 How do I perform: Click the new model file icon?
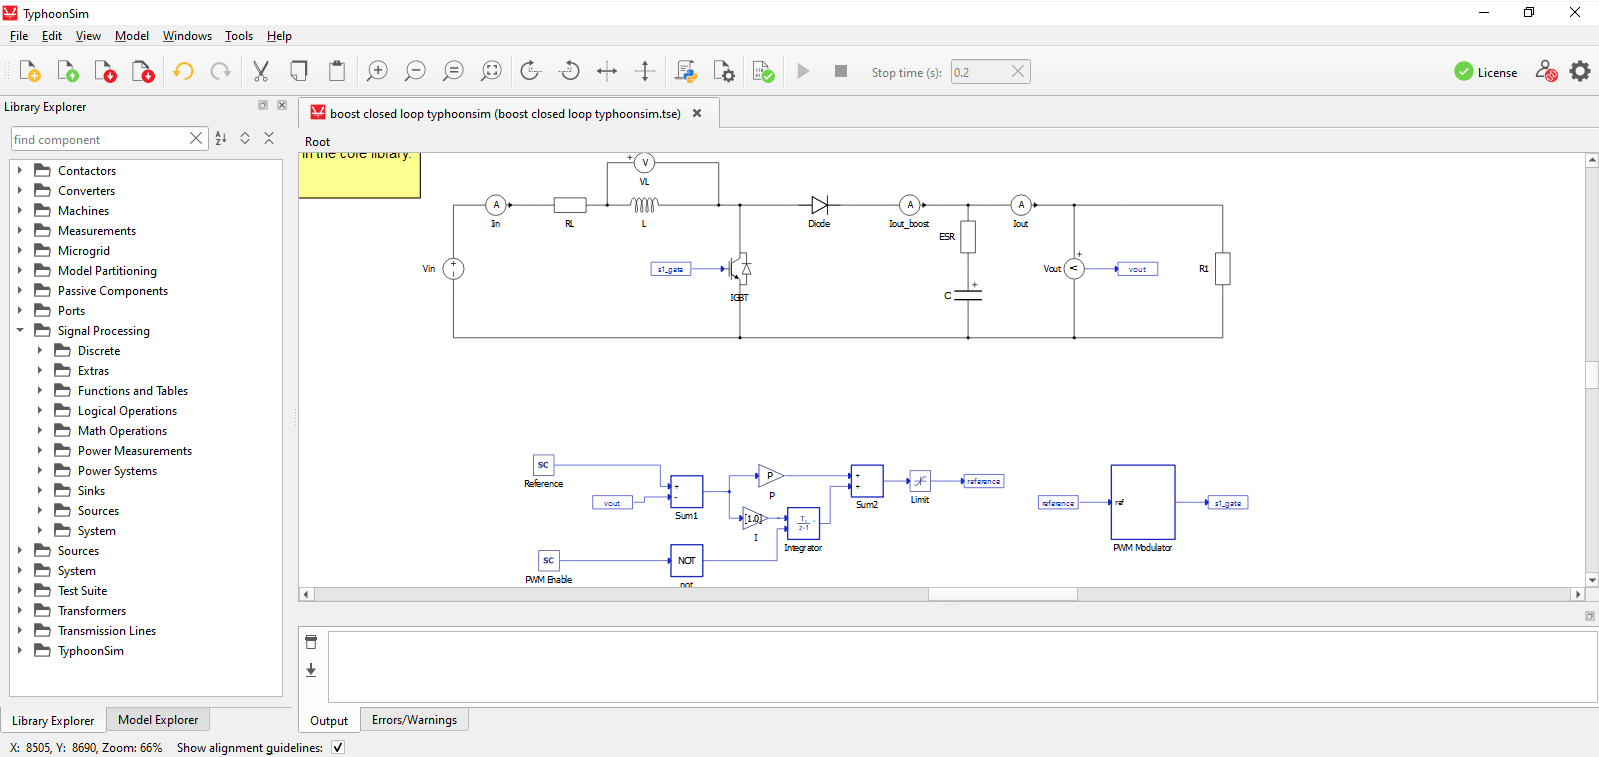pyautogui.click(x=30, y=71)
